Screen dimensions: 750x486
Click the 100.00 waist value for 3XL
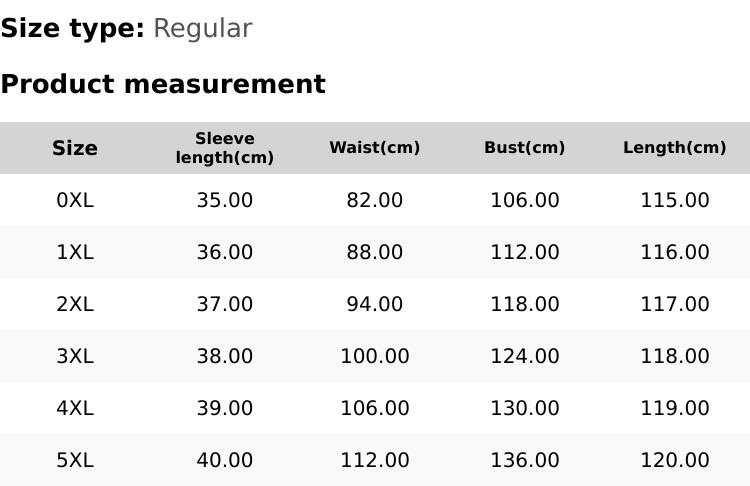pos(375,356)
